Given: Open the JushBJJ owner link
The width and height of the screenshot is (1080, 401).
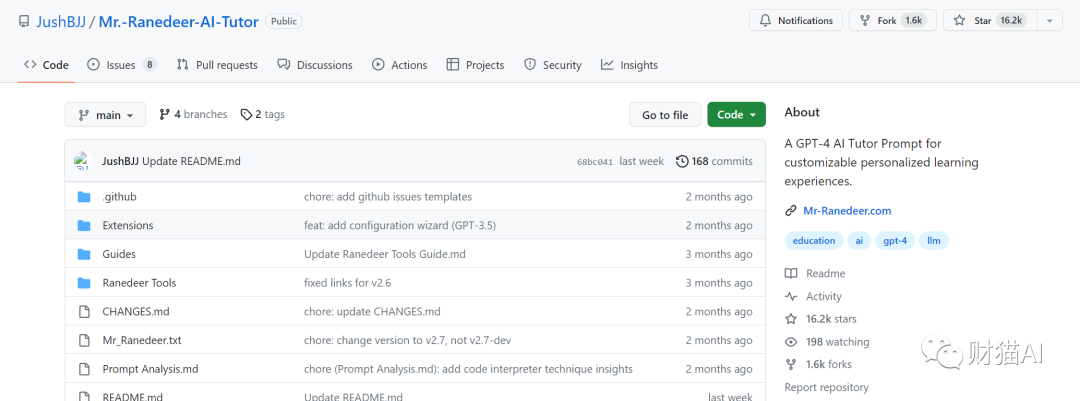Looking at the screenshot, I should [61, 21].
